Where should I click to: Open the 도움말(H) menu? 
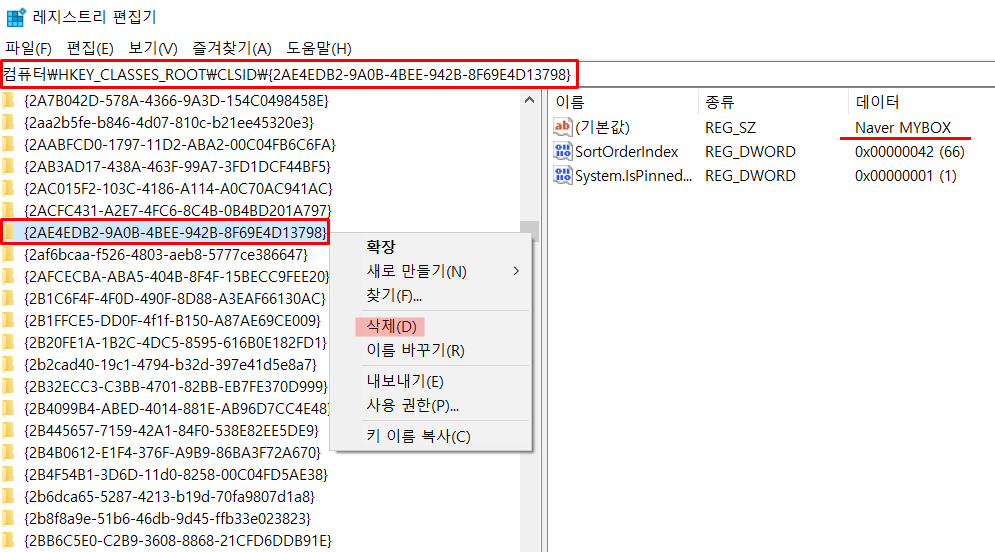click(x=319, y=48)
